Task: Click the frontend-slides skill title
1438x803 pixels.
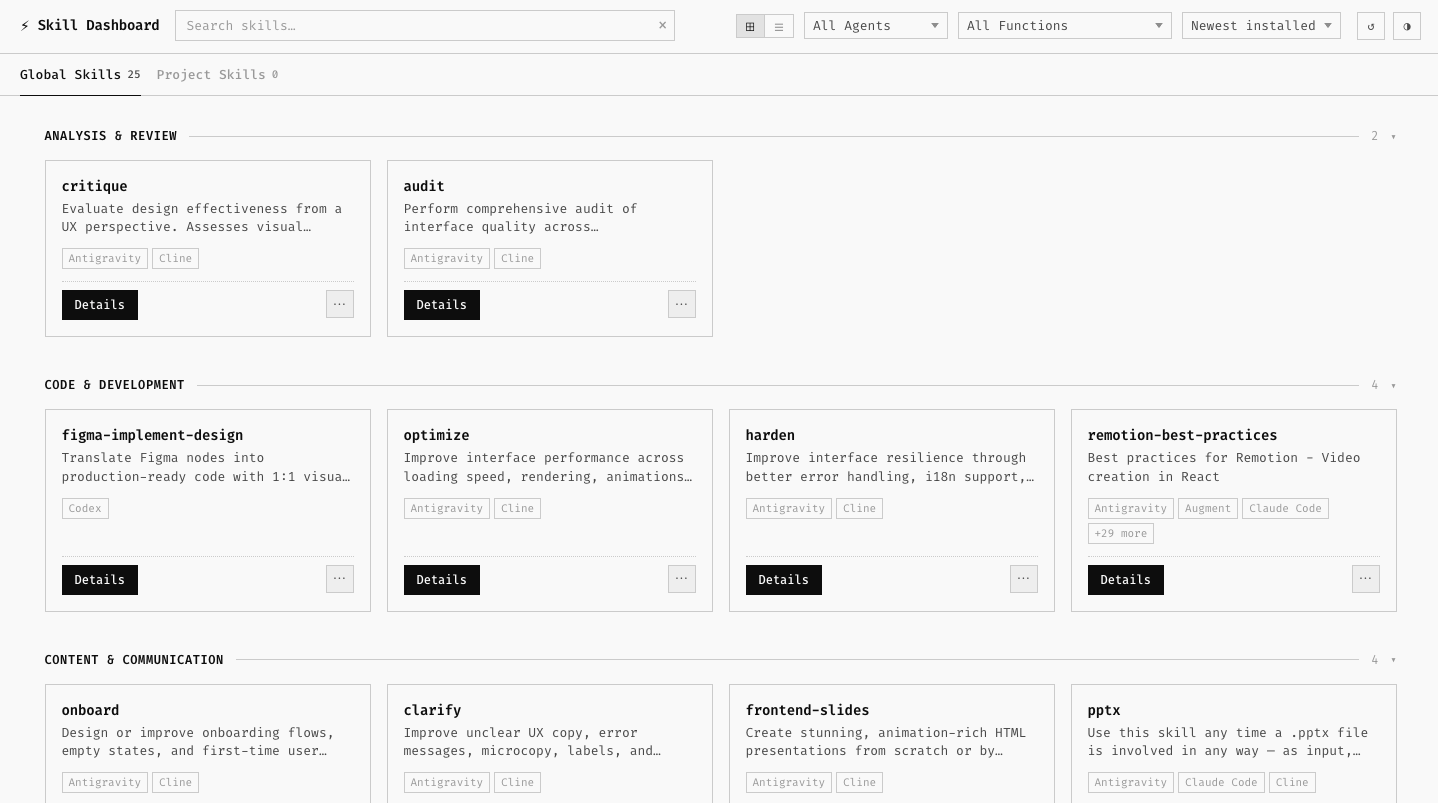Action: pos(808,711)
